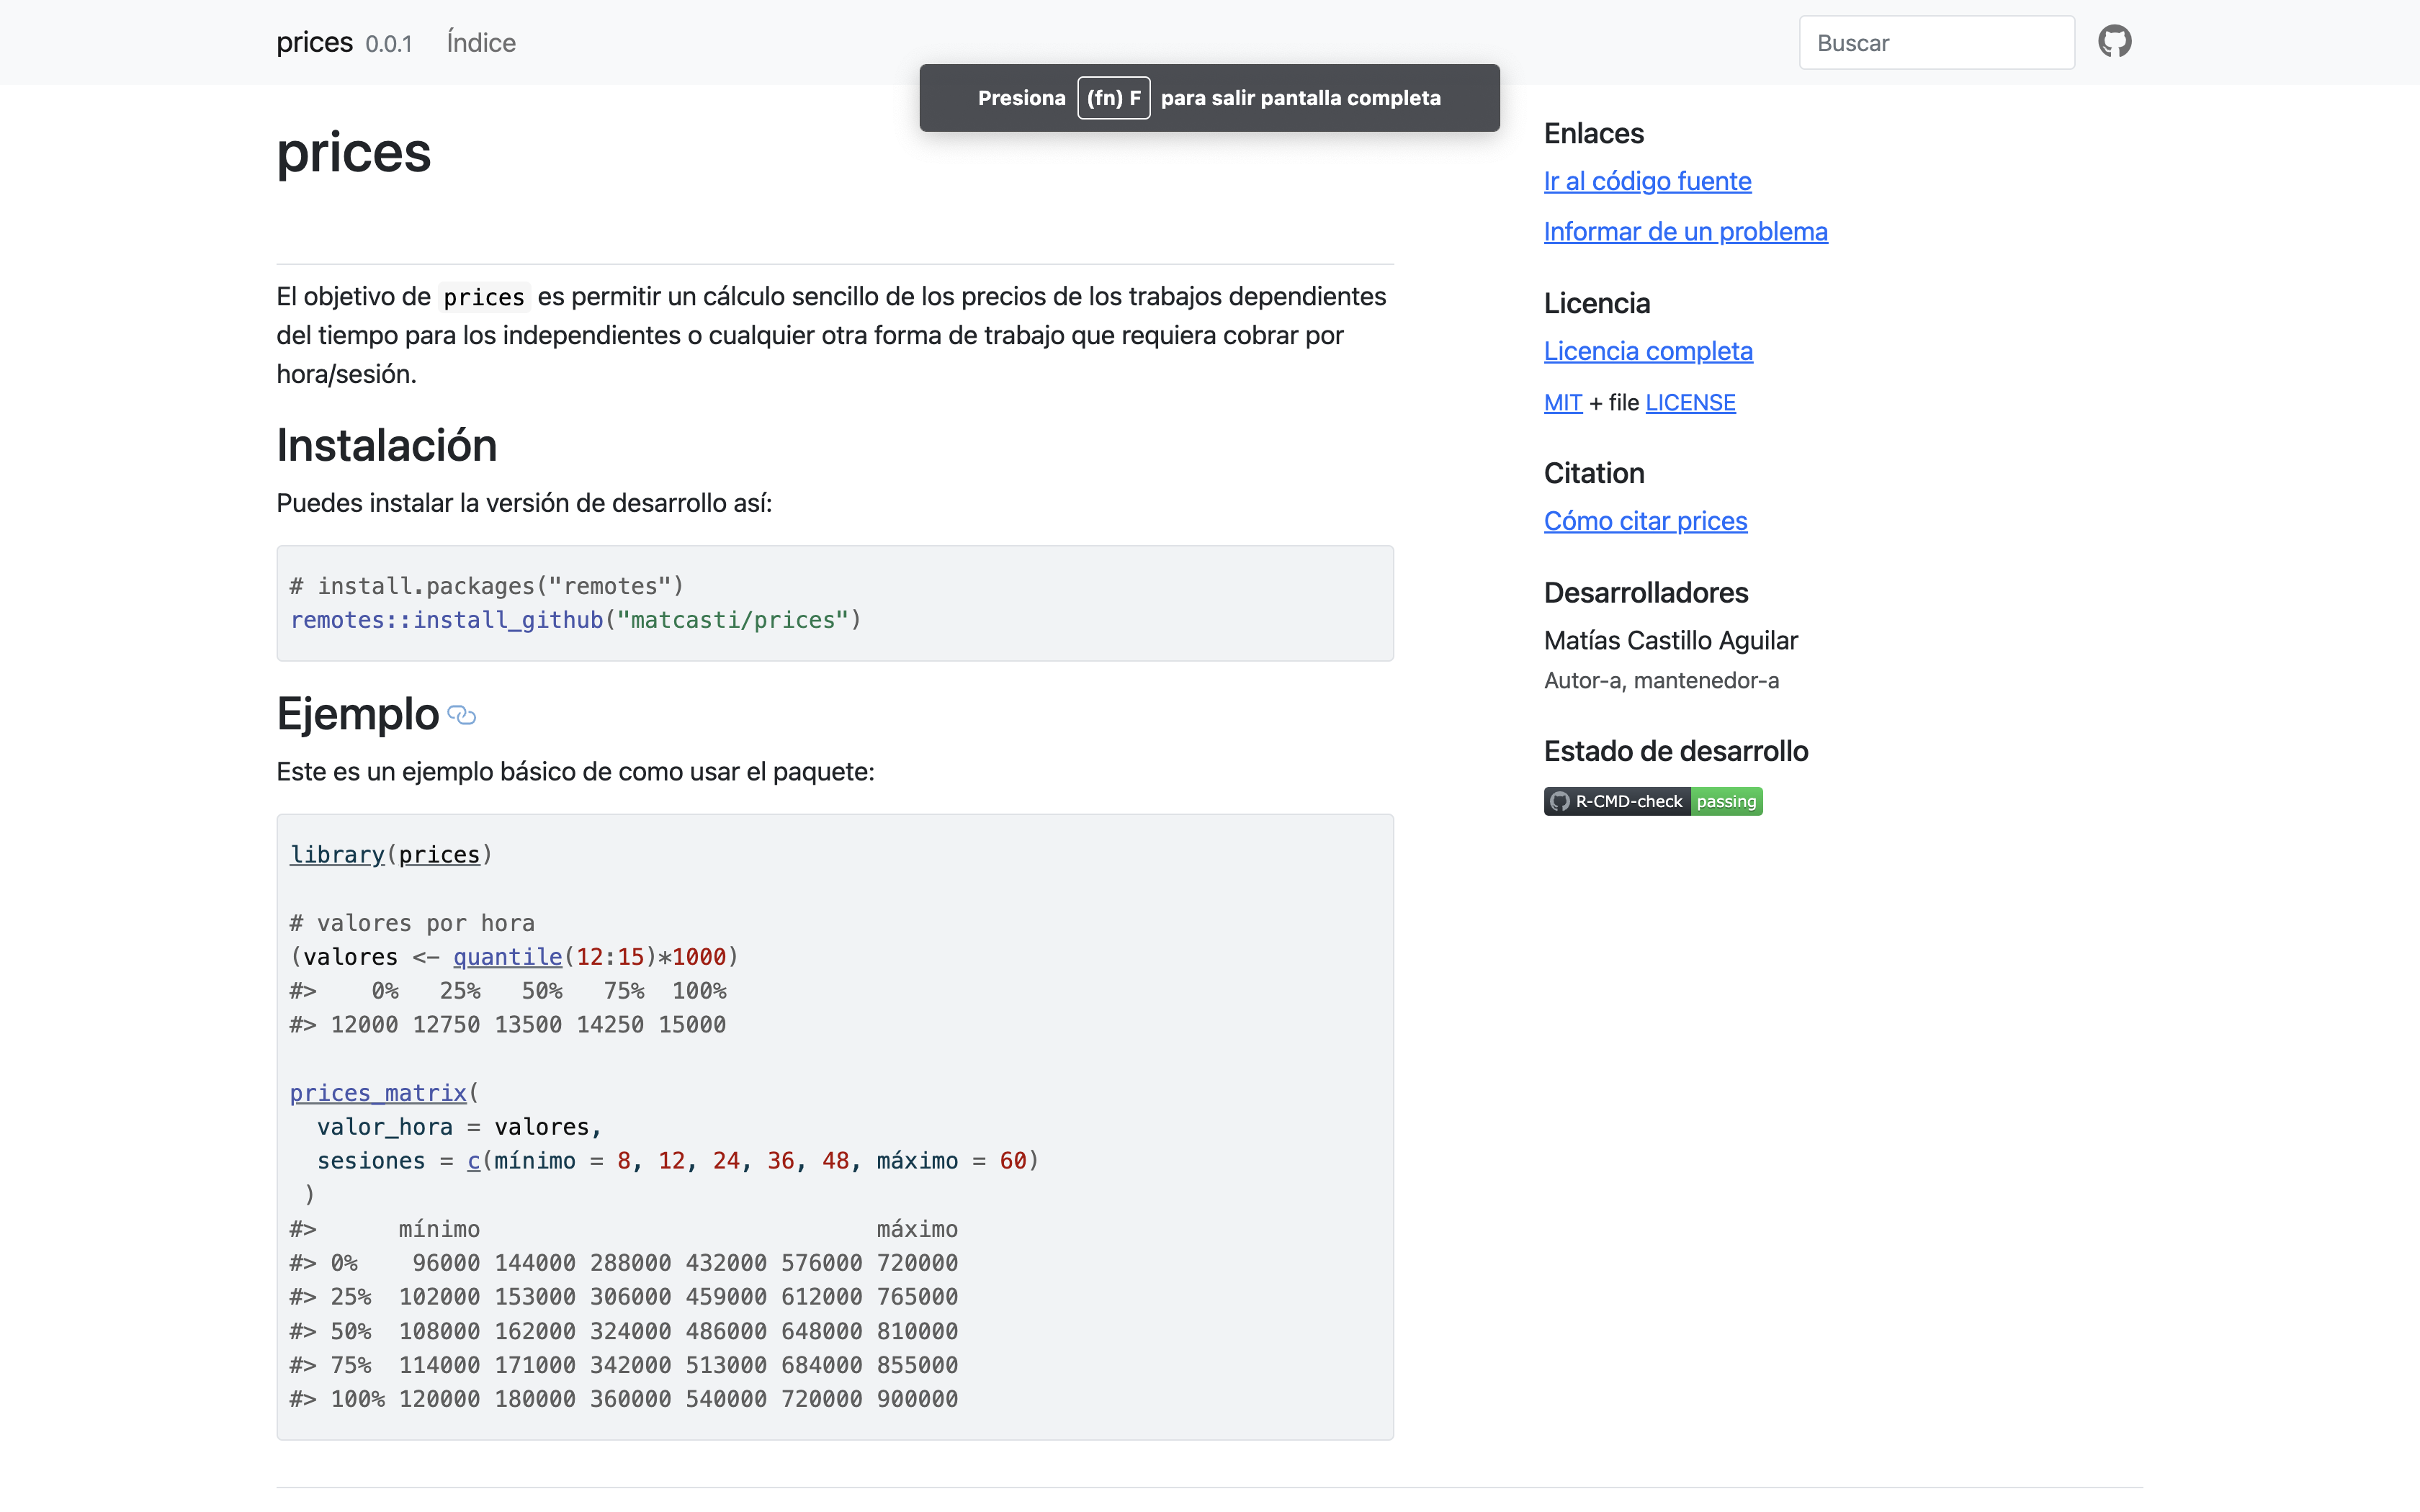
Task: Open the LICENSE file link
Action: click(1690, 403)
